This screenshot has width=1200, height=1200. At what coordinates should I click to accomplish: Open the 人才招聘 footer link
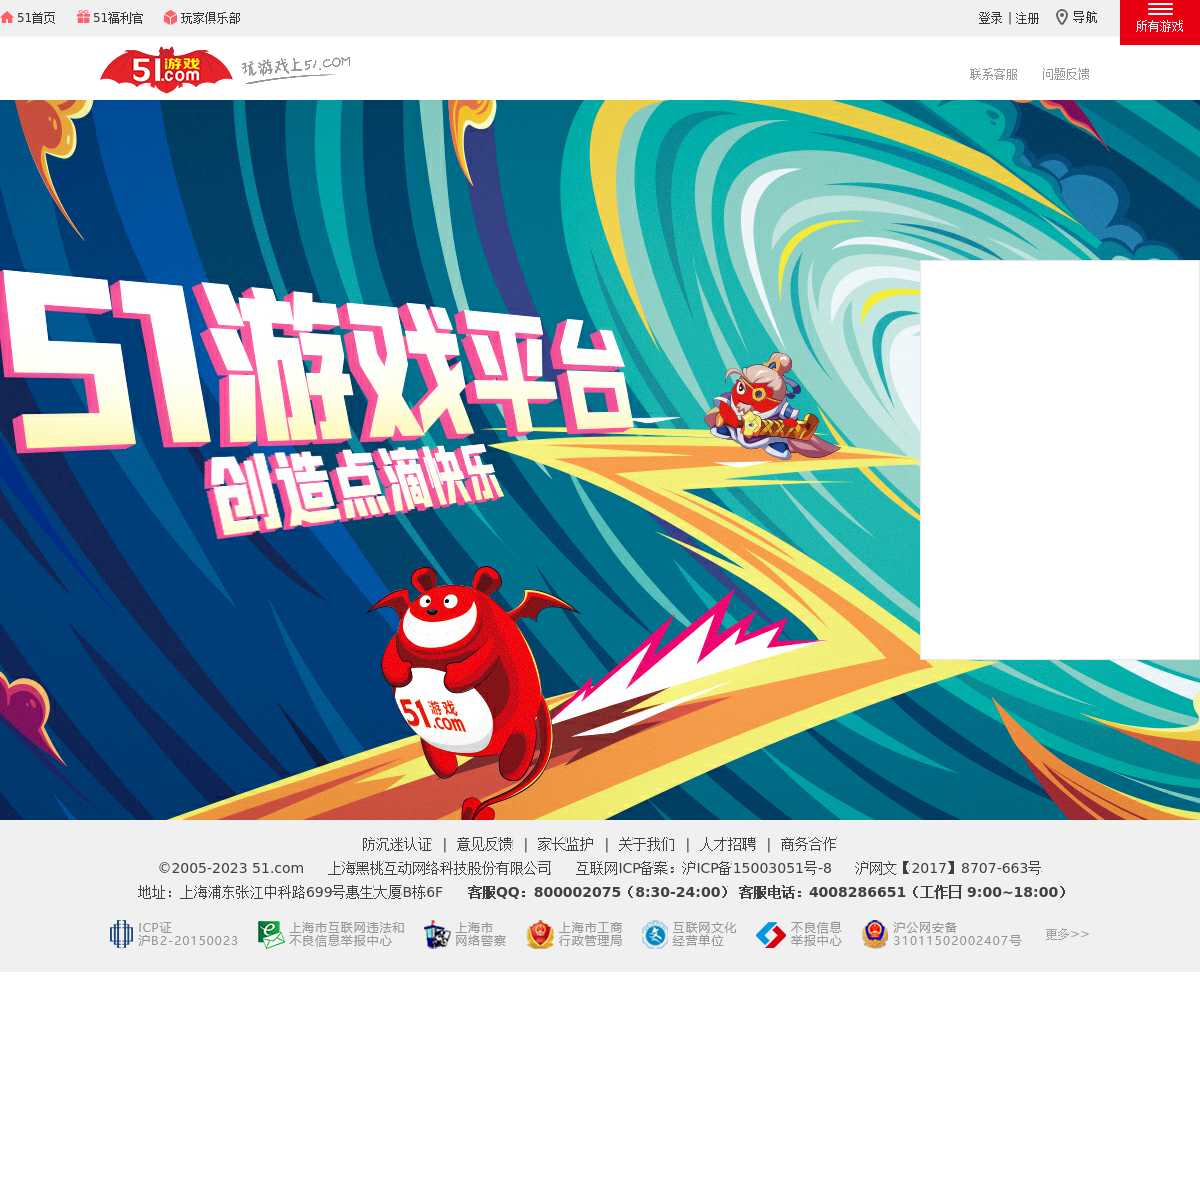[x=727, y=844]
